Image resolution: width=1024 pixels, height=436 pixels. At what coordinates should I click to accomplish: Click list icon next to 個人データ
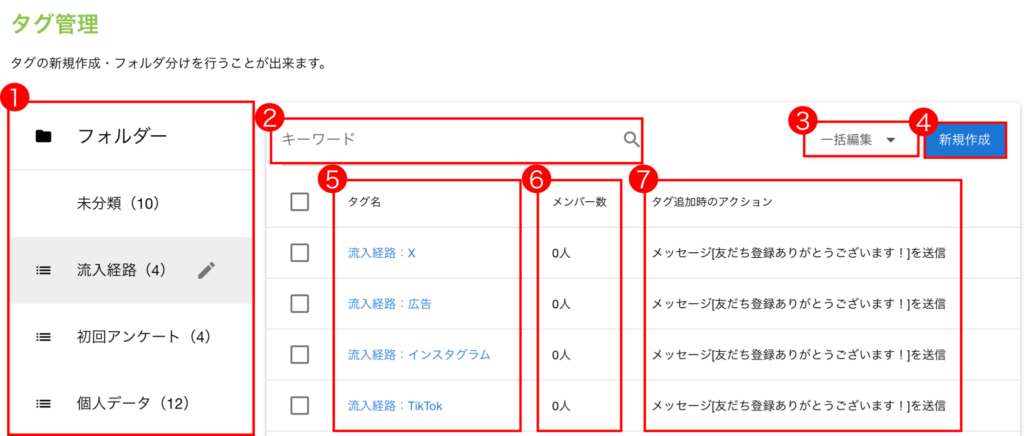point(43,404)
